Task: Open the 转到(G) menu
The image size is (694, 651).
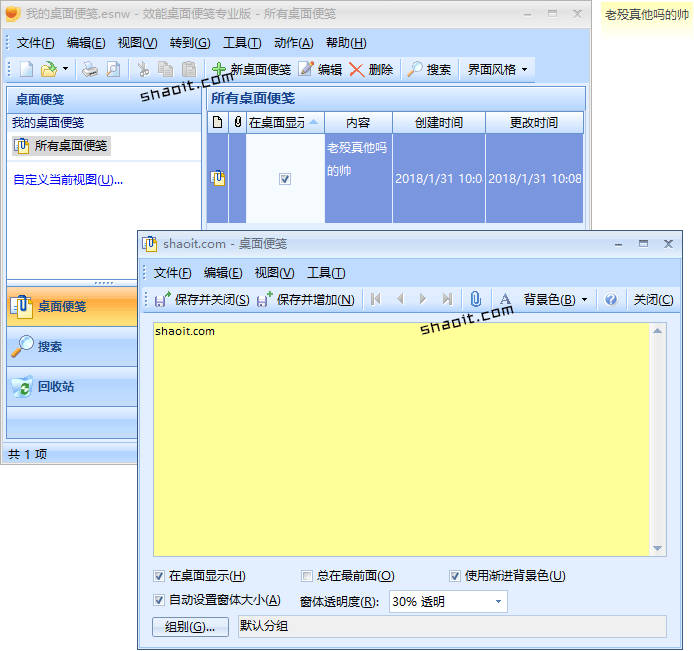Action: coord(190,43)
